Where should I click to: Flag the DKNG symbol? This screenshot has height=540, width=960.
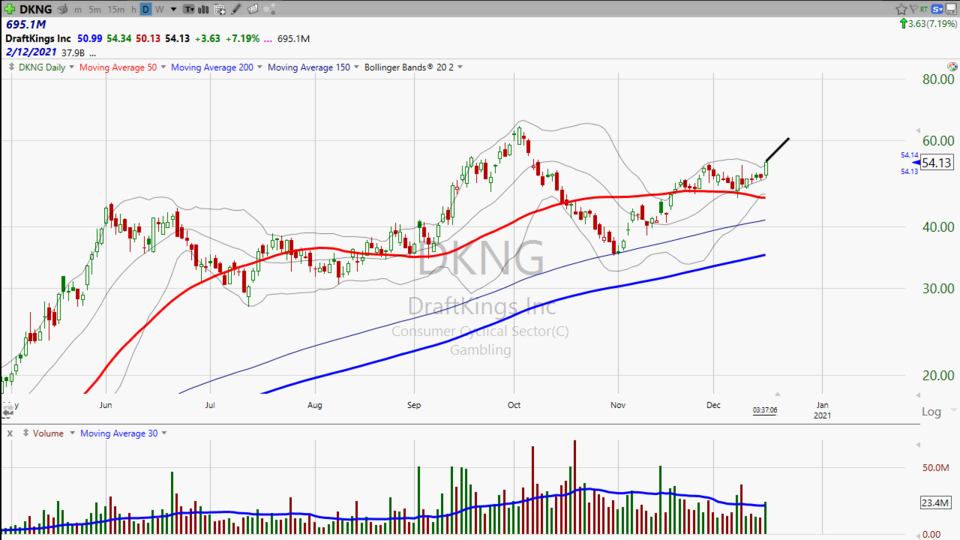(x=913, y=9)
